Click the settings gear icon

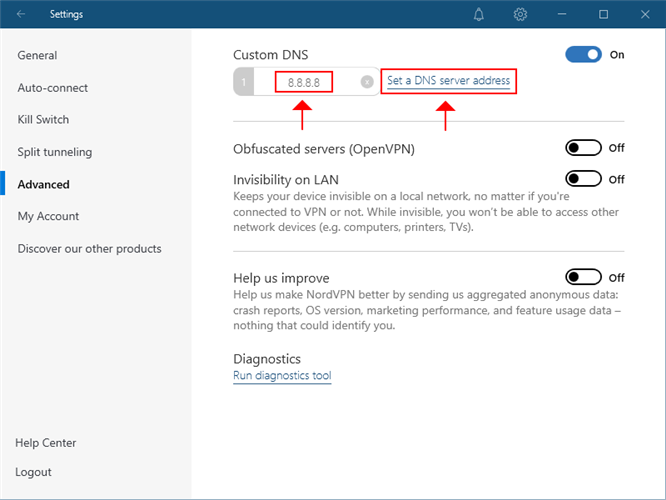(520, 15)
